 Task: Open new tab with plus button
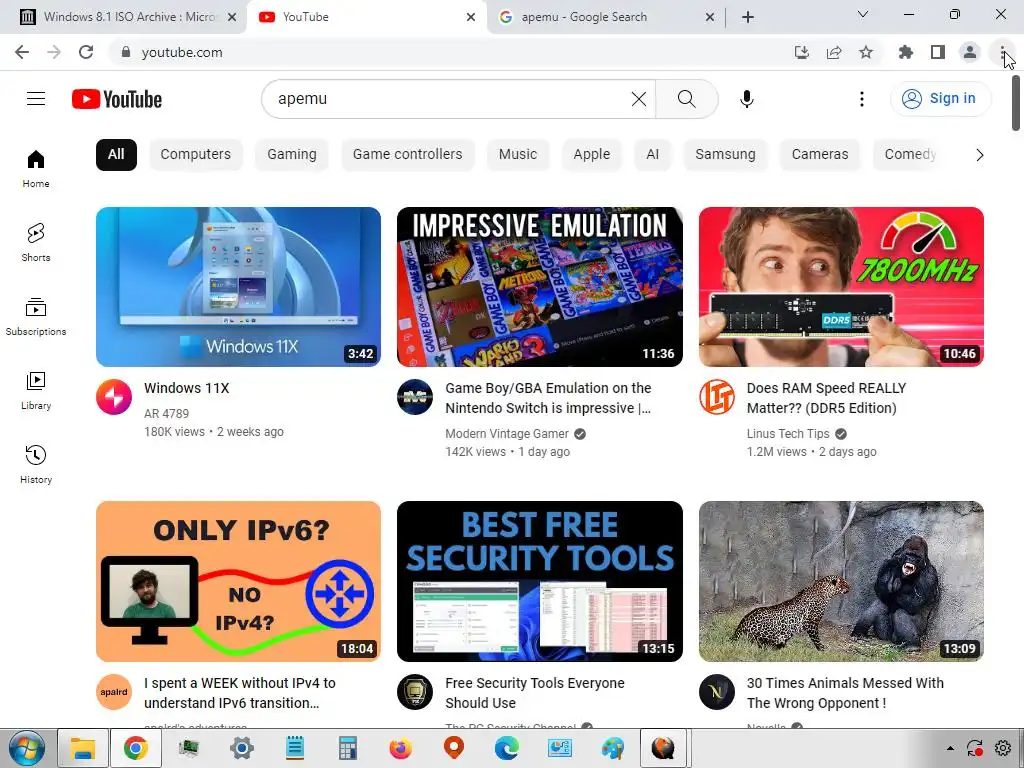point(748,17)
